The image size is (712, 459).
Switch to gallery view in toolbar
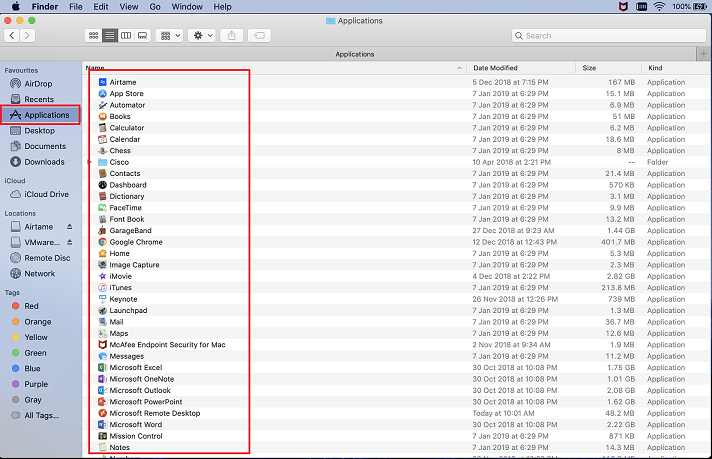[142, 35]
